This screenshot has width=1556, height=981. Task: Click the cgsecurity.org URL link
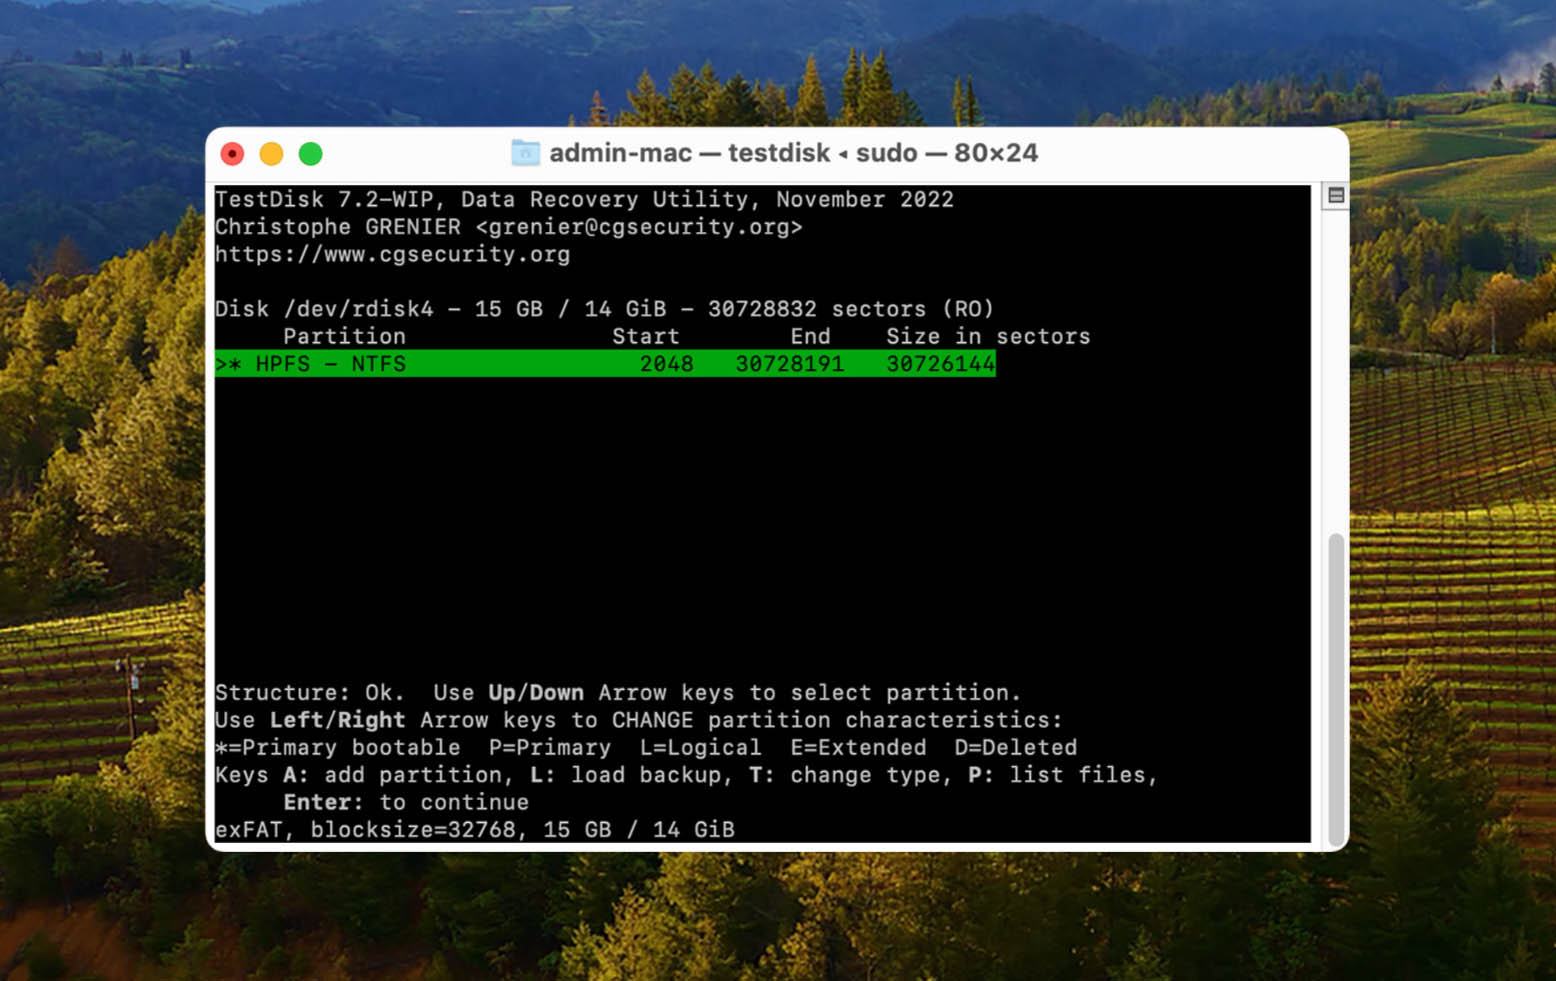click(x=392, y=254)
